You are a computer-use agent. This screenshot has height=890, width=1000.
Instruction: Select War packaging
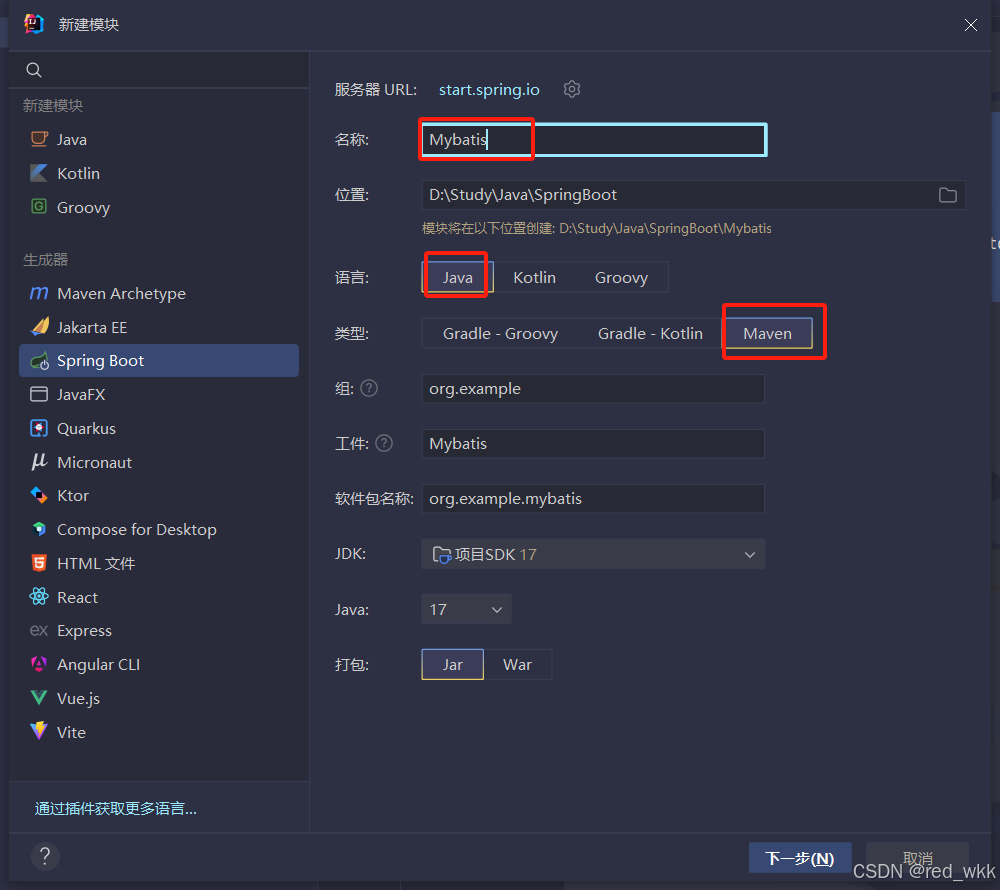(x=517, y=664)
